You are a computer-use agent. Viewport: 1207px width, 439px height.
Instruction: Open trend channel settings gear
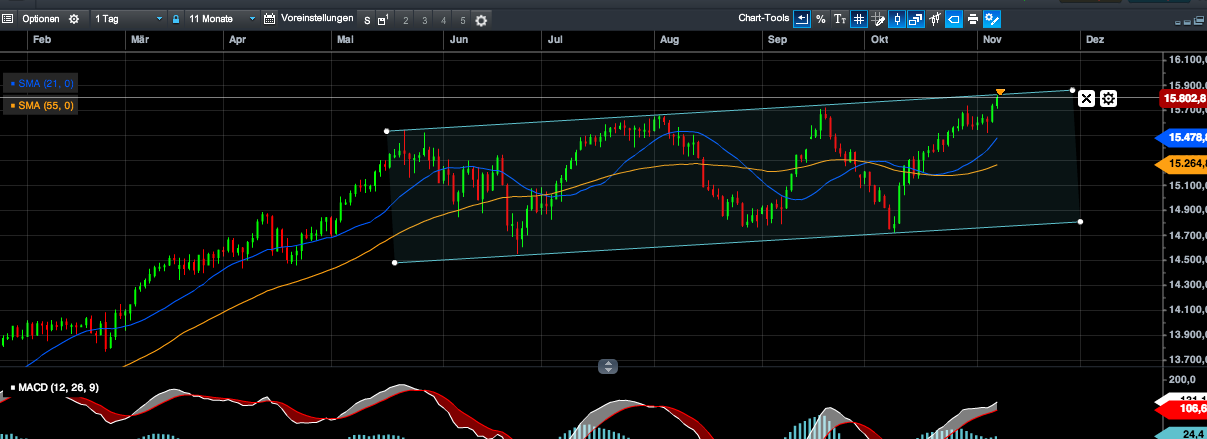tap(1108, 98)
